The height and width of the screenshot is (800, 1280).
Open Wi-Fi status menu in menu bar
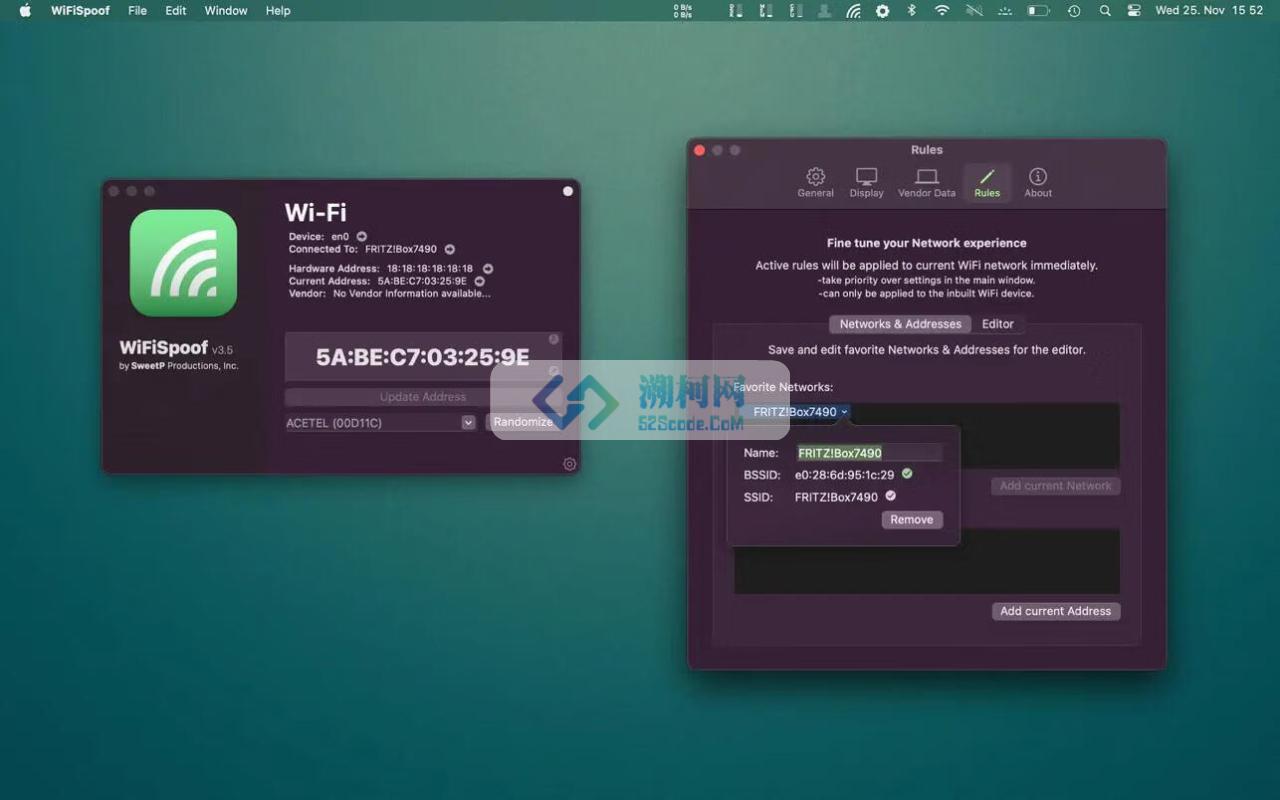(942, 11)
